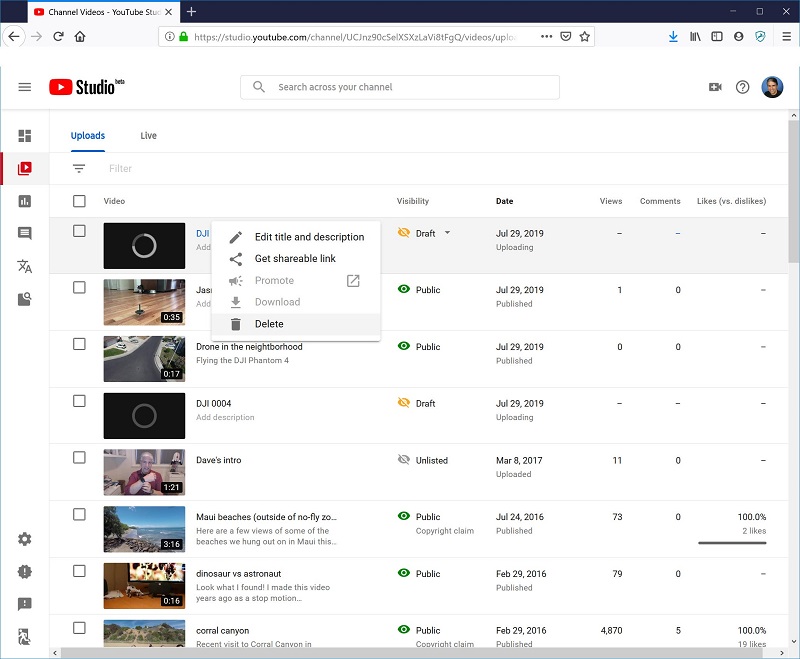
Task: Click the create video camera icon
Action: tap(714, 87)
